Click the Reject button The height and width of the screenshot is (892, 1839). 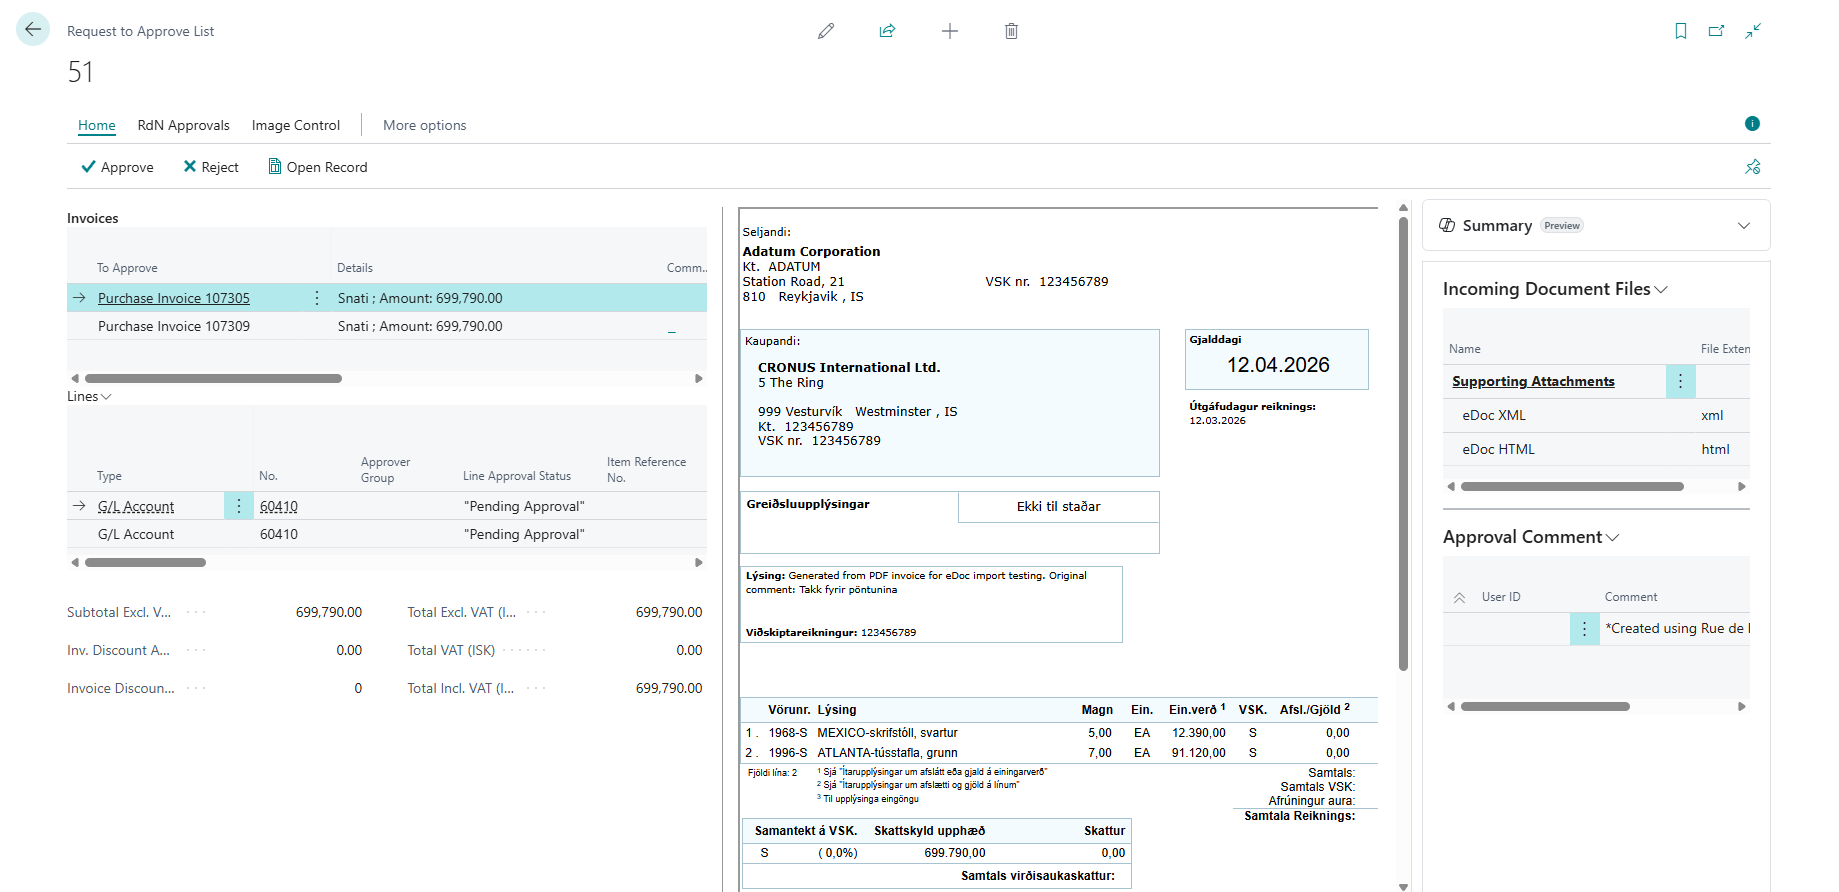pos(211,167)
